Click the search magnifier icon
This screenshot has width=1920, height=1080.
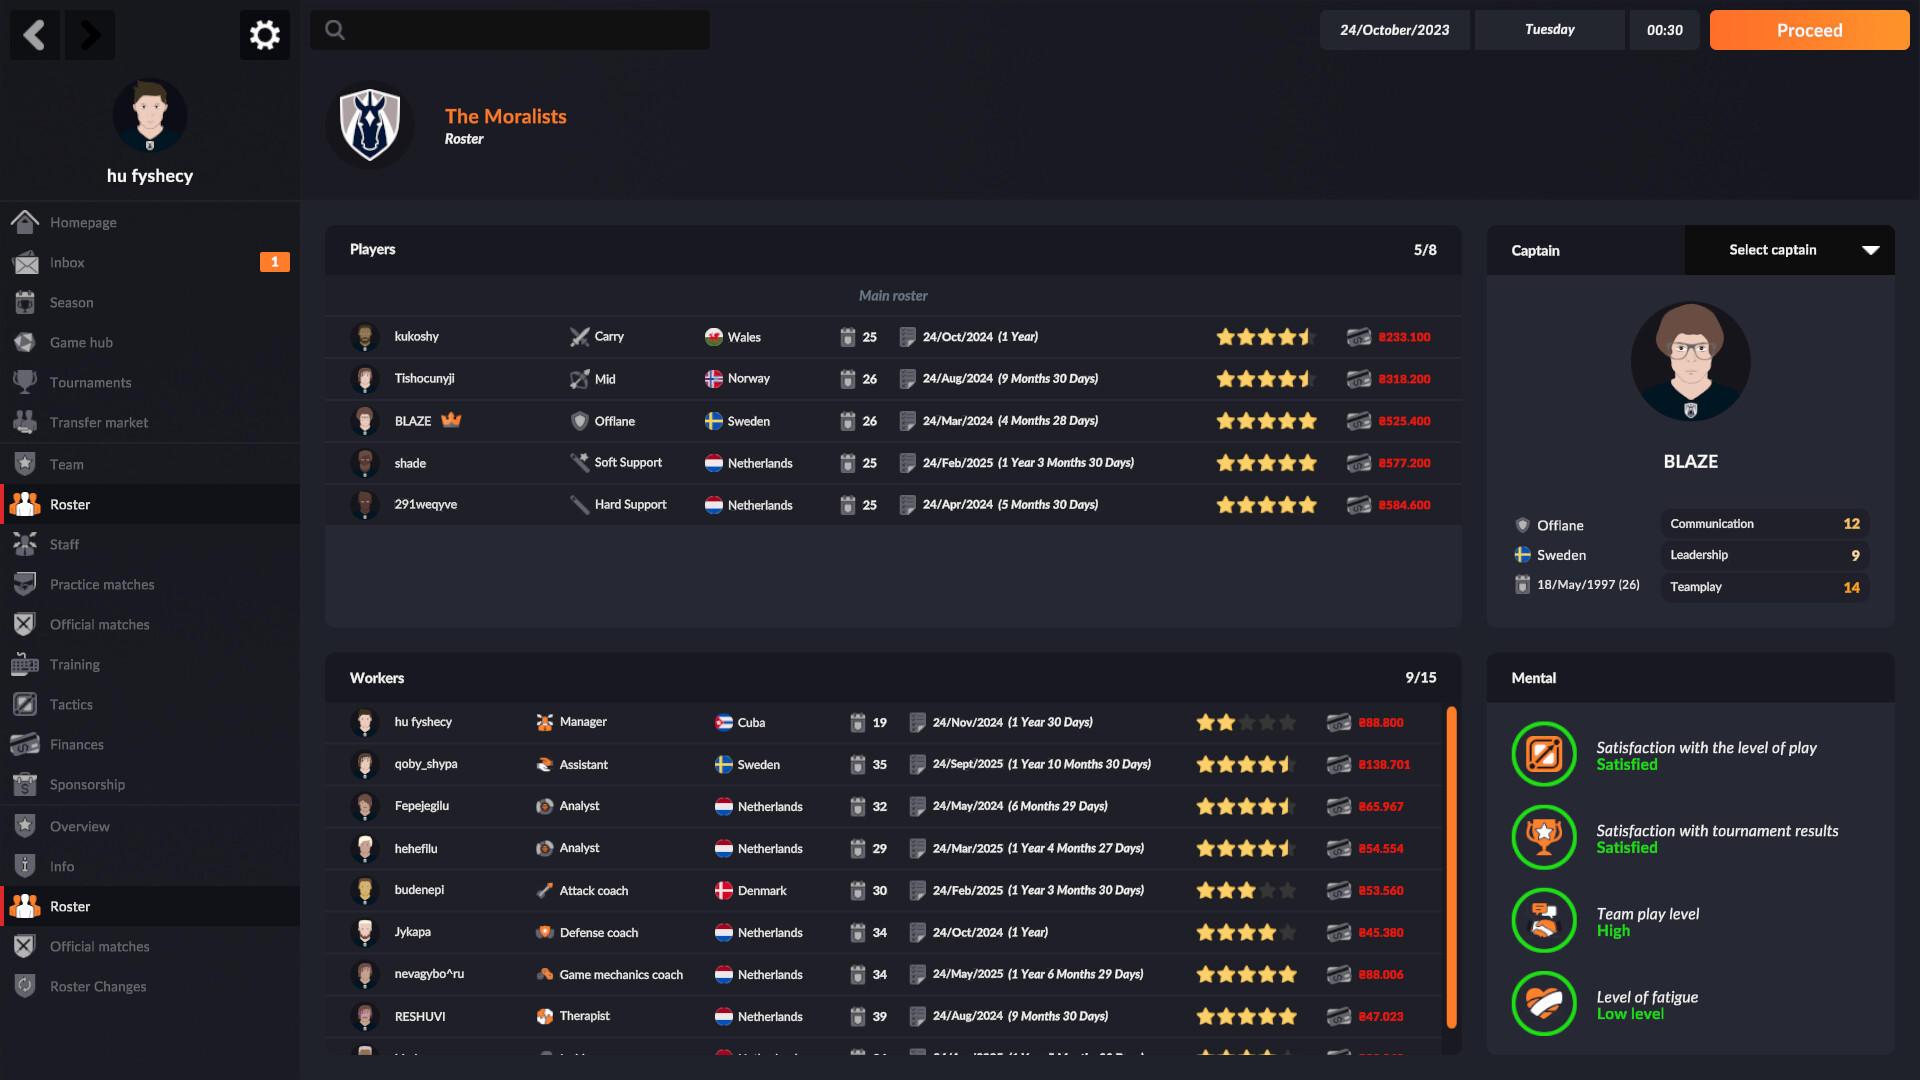pyautogui.click(x=334, y=29)
